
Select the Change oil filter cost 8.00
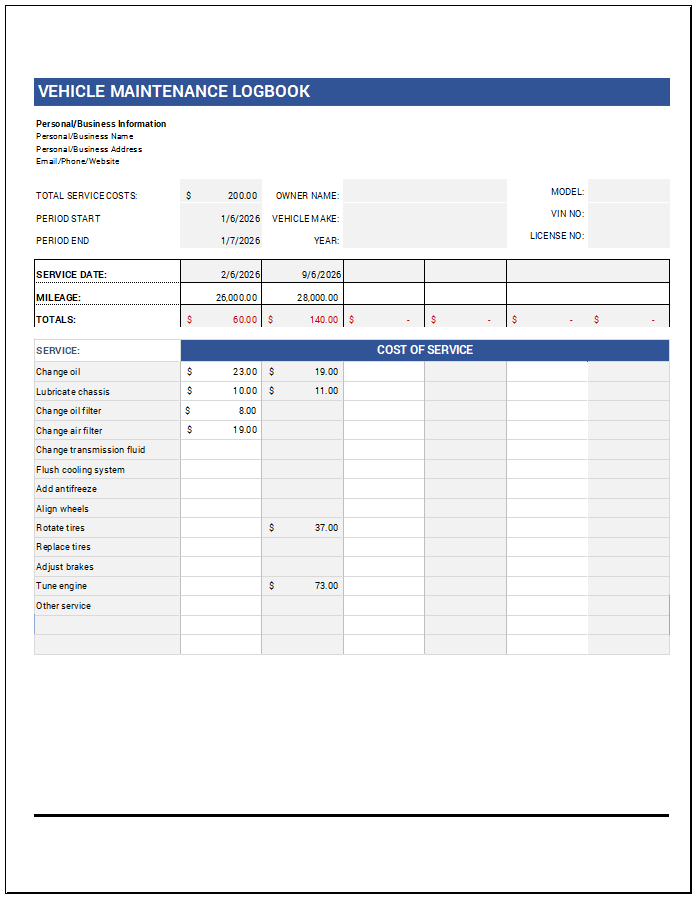pyautogui.click(x=221, y=411)
